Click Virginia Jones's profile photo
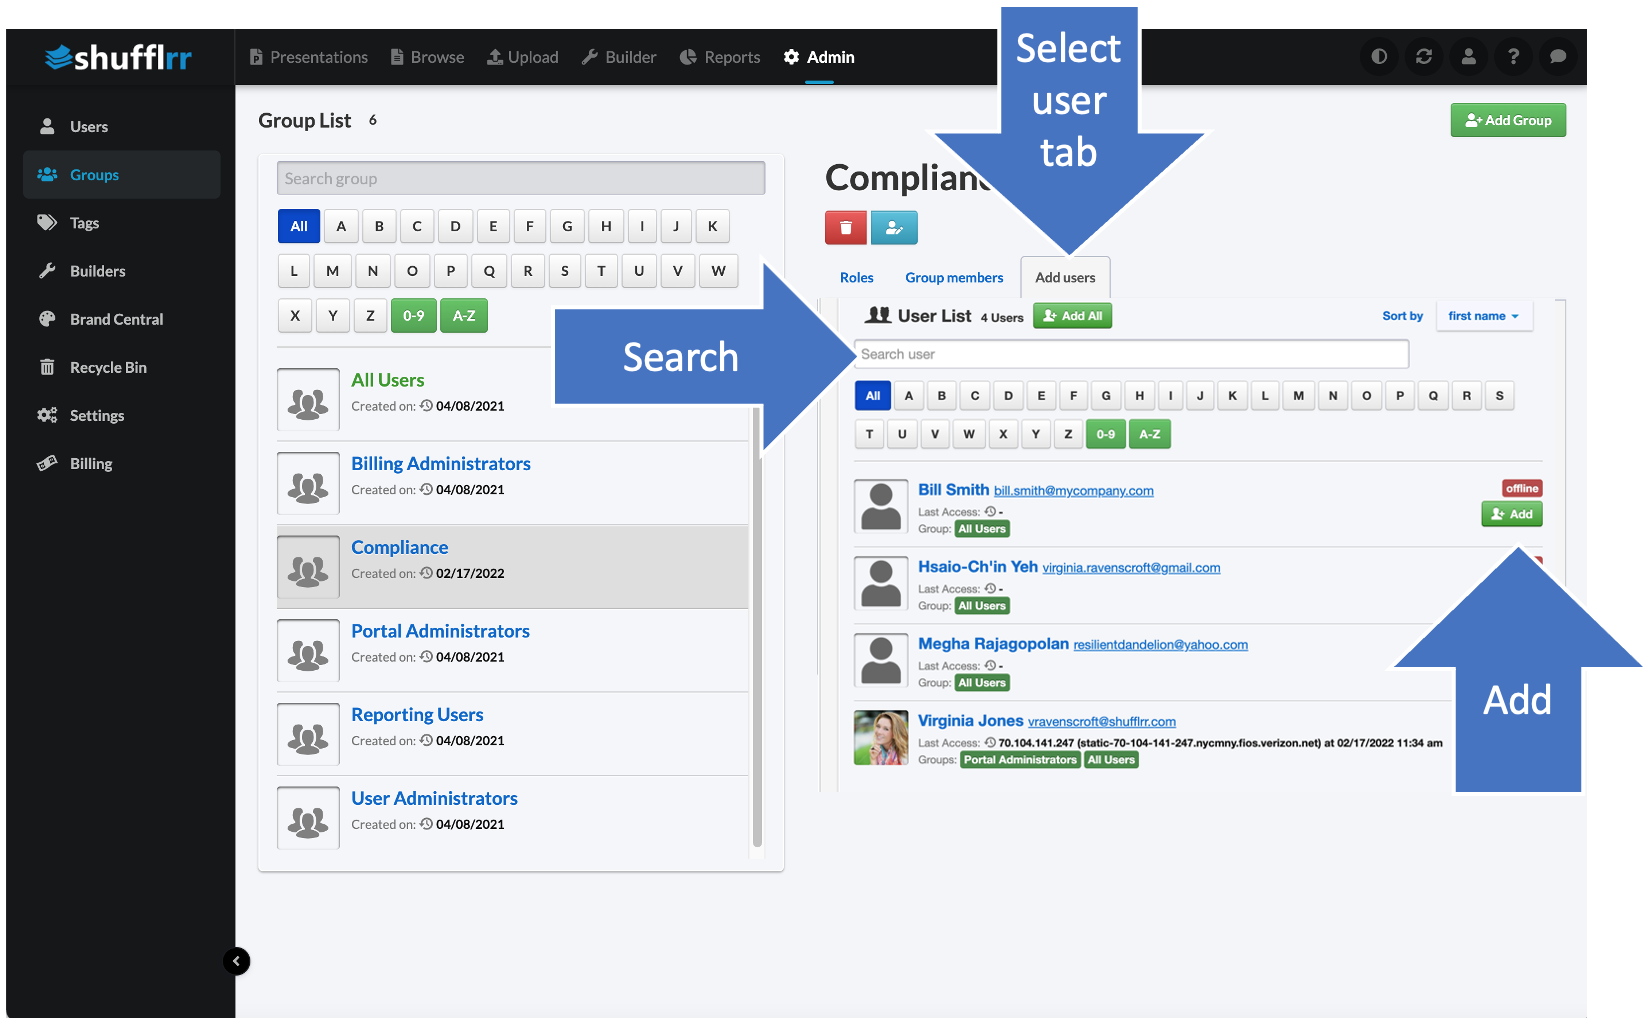 [881, 737]
